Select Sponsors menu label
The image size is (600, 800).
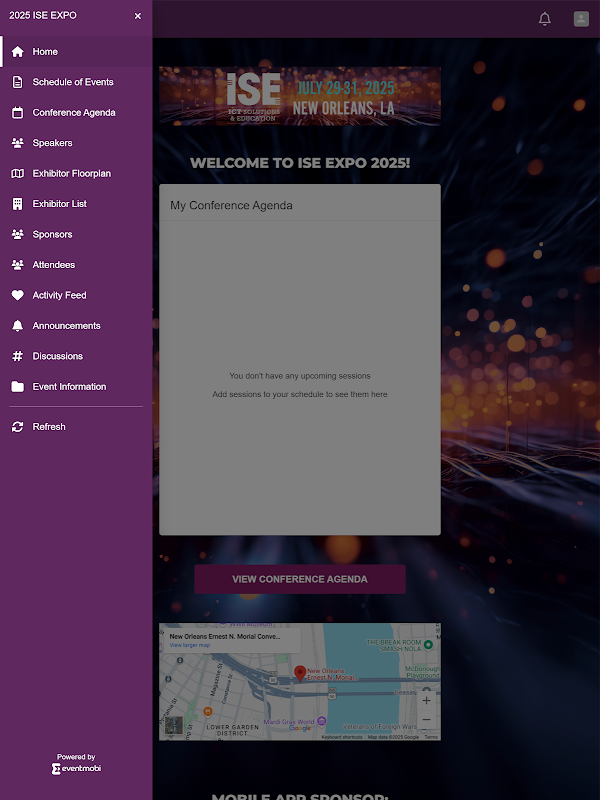(x=53, y=234)
